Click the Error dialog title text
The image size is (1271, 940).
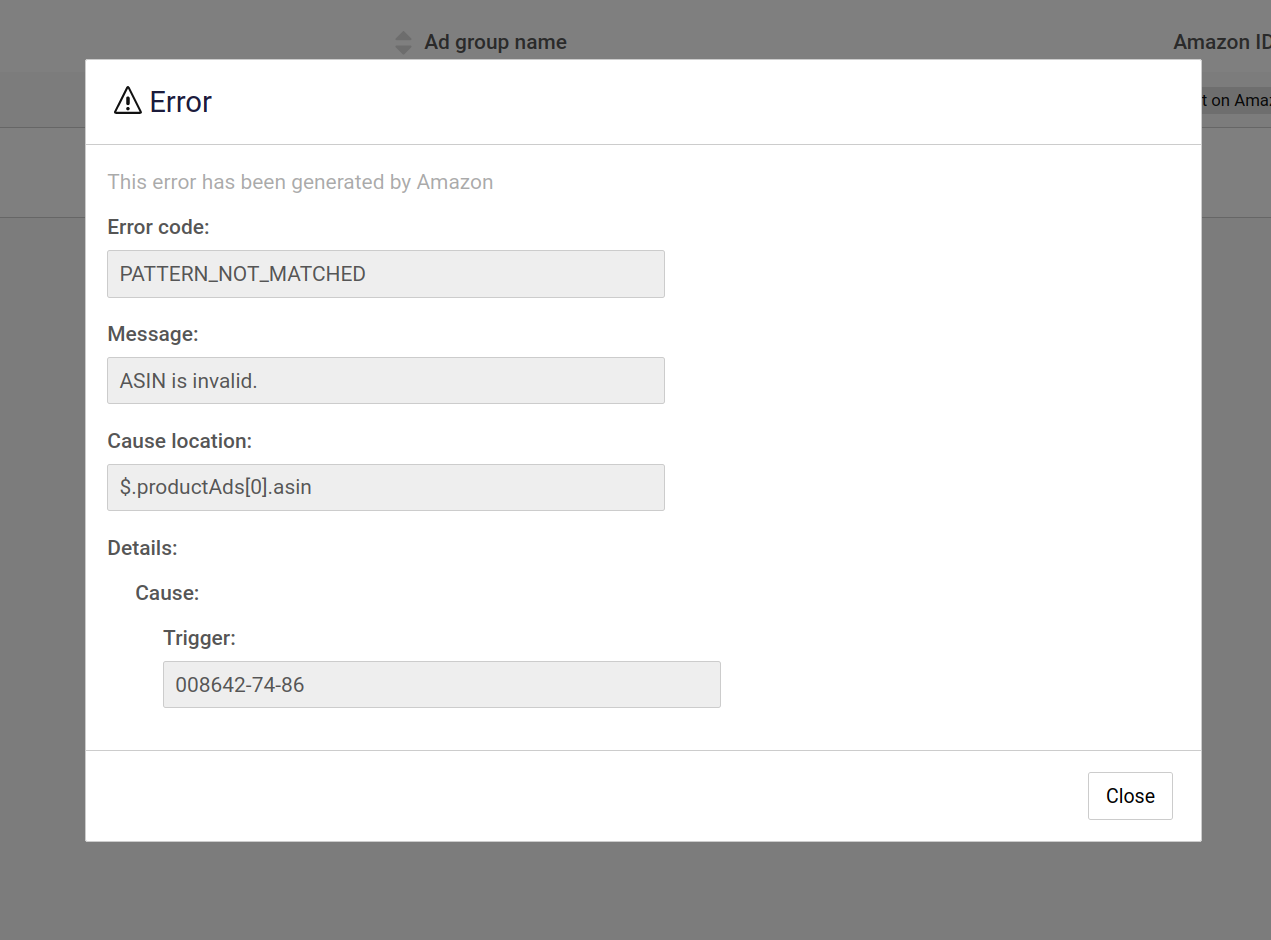pos(181,102)
